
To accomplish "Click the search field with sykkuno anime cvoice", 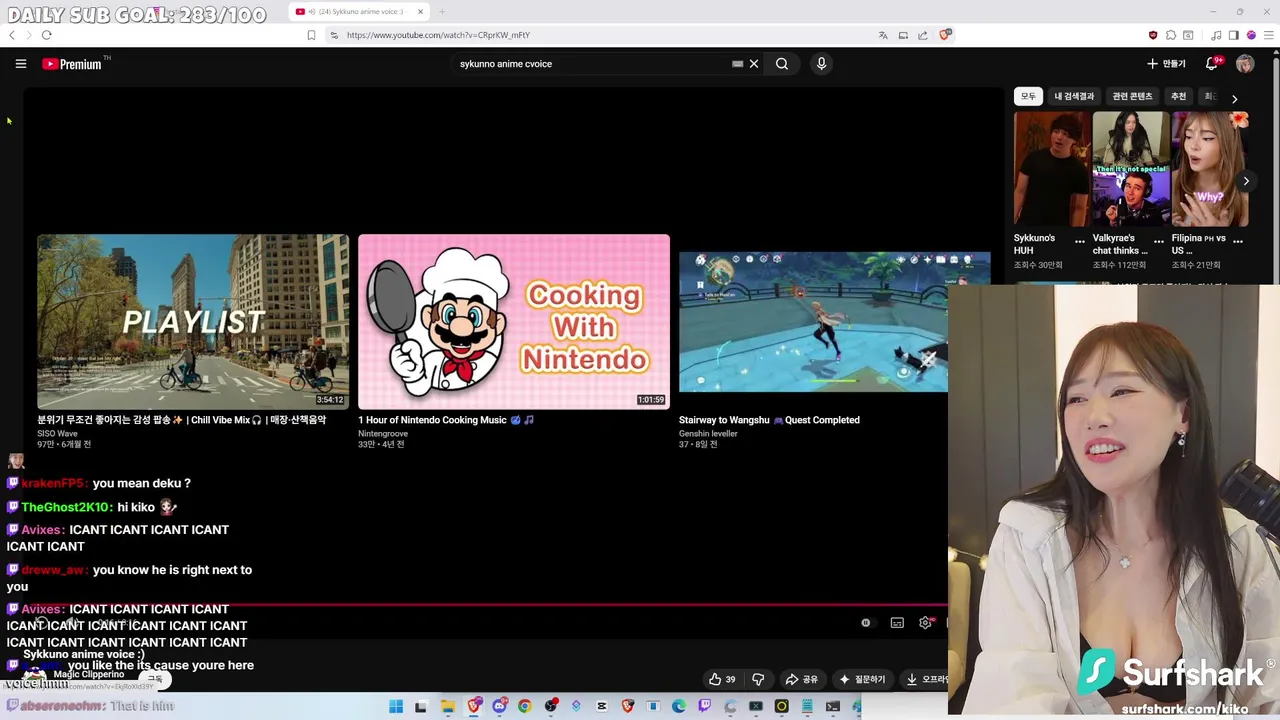I will (590, 64).
